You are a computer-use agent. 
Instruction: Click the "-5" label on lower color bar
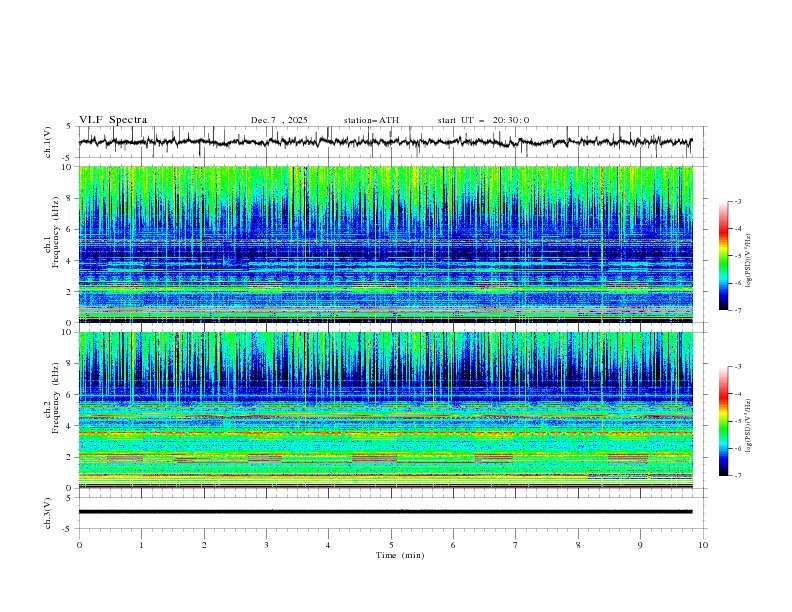coord(737,421)
